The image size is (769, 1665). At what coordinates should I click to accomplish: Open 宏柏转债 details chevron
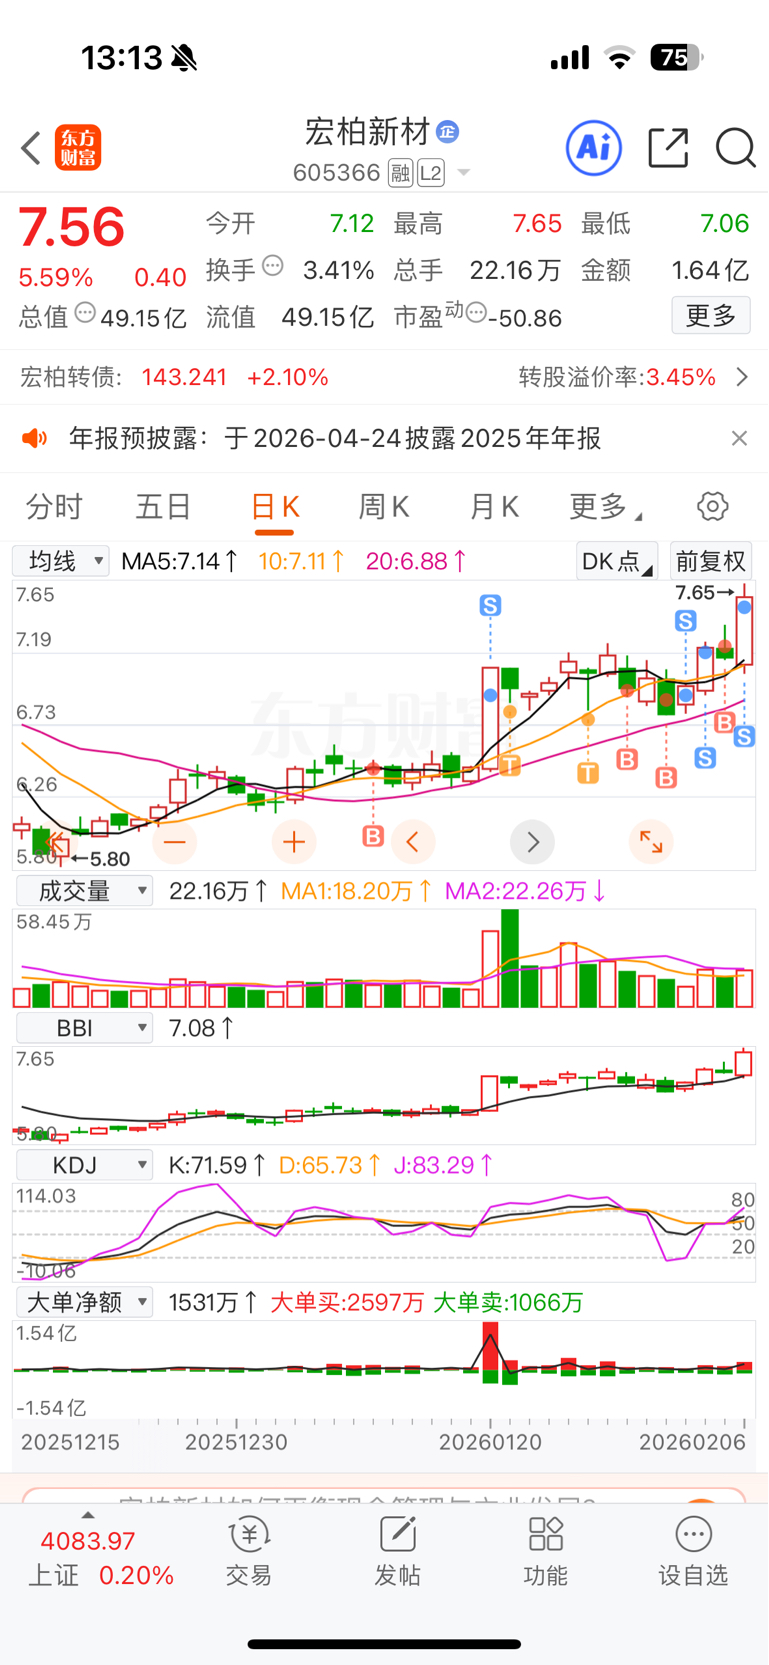(742, 377)
